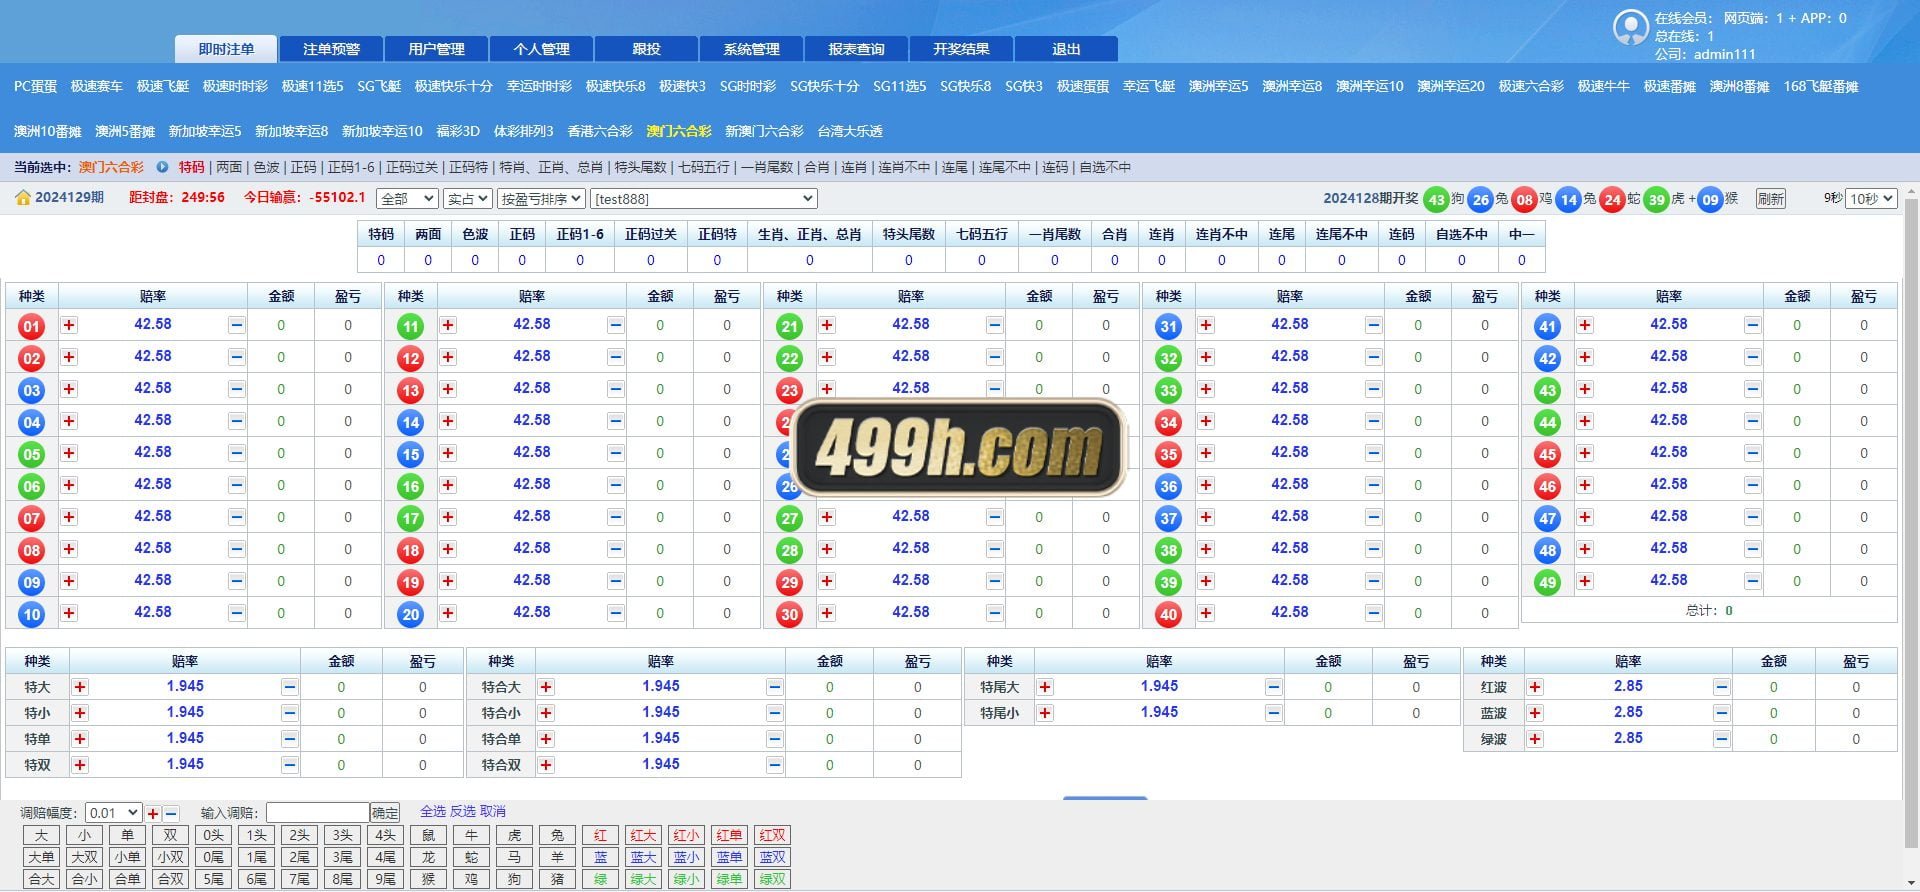The height and width of the screenshot is (892, 1920).
Task: Click the 红大 quick-select button
Action: point(643,836)
